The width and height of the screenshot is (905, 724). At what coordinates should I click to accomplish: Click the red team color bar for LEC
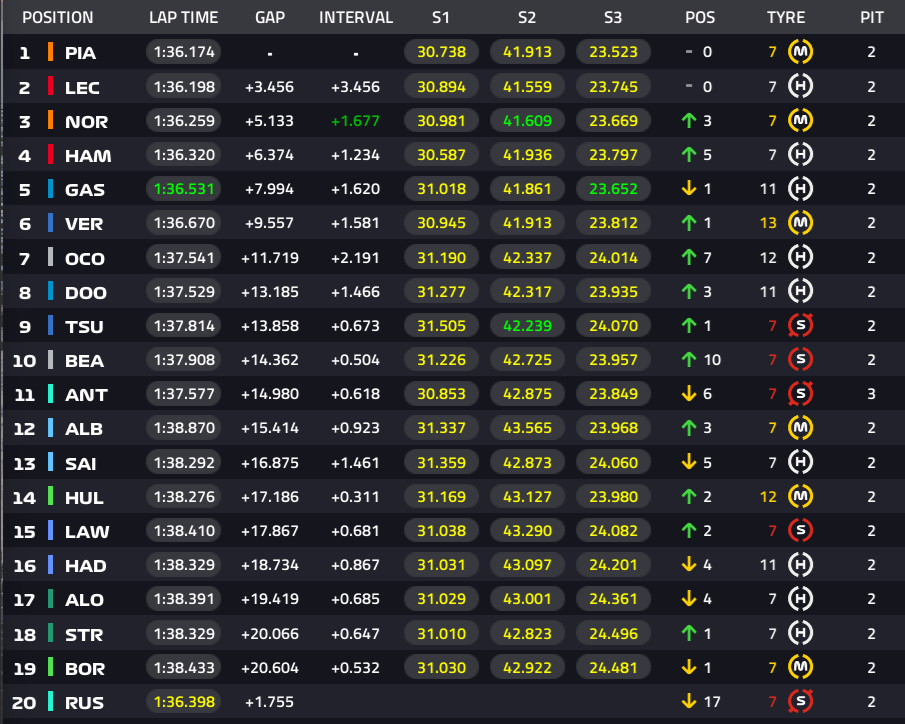(x=51, y=86)
